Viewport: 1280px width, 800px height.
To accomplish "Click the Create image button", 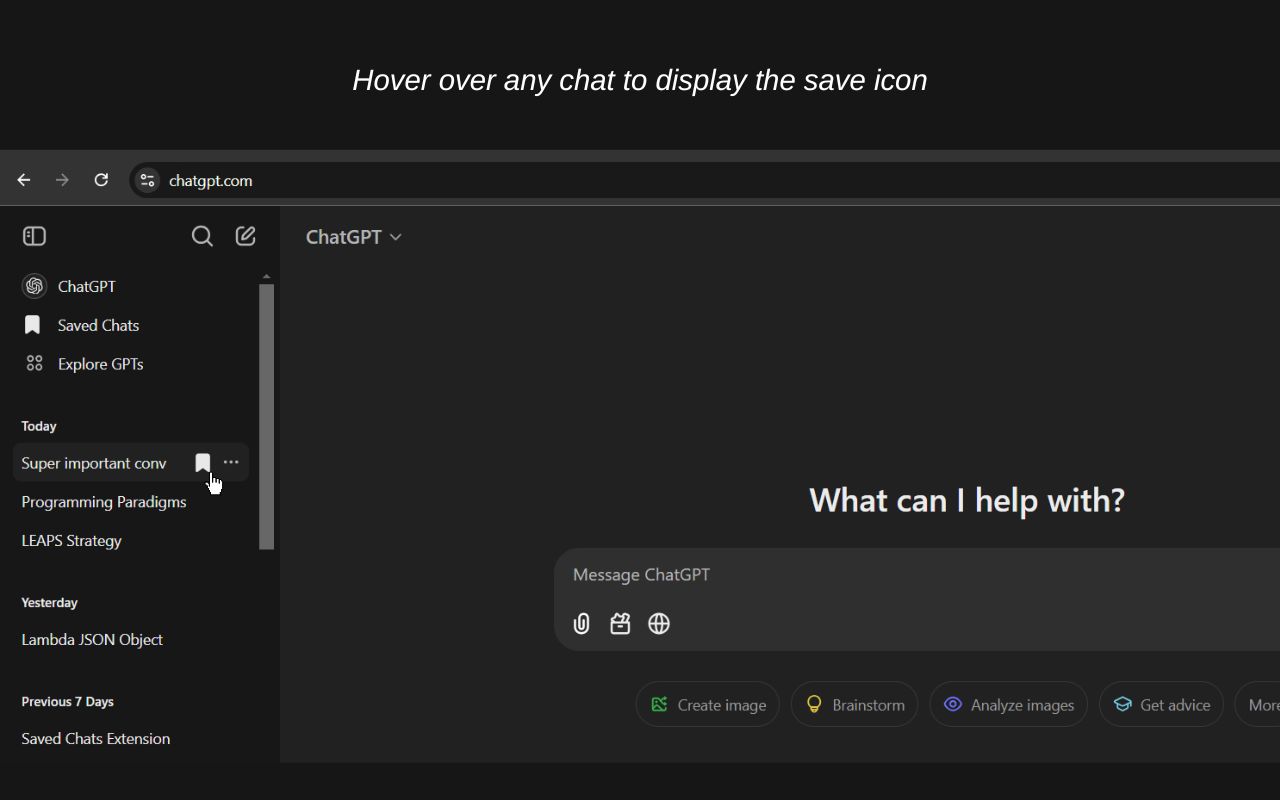I will pyautogui.click(x=707, y=704).
